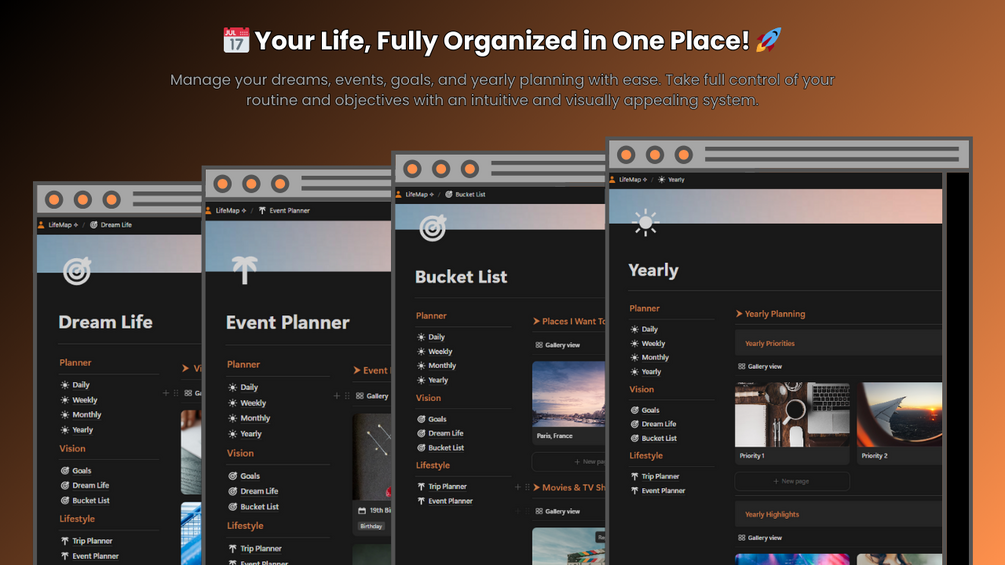Click Goals icon in Bucket List window
This screenshot has height=565, width=1005.
[x=421, y=419]
